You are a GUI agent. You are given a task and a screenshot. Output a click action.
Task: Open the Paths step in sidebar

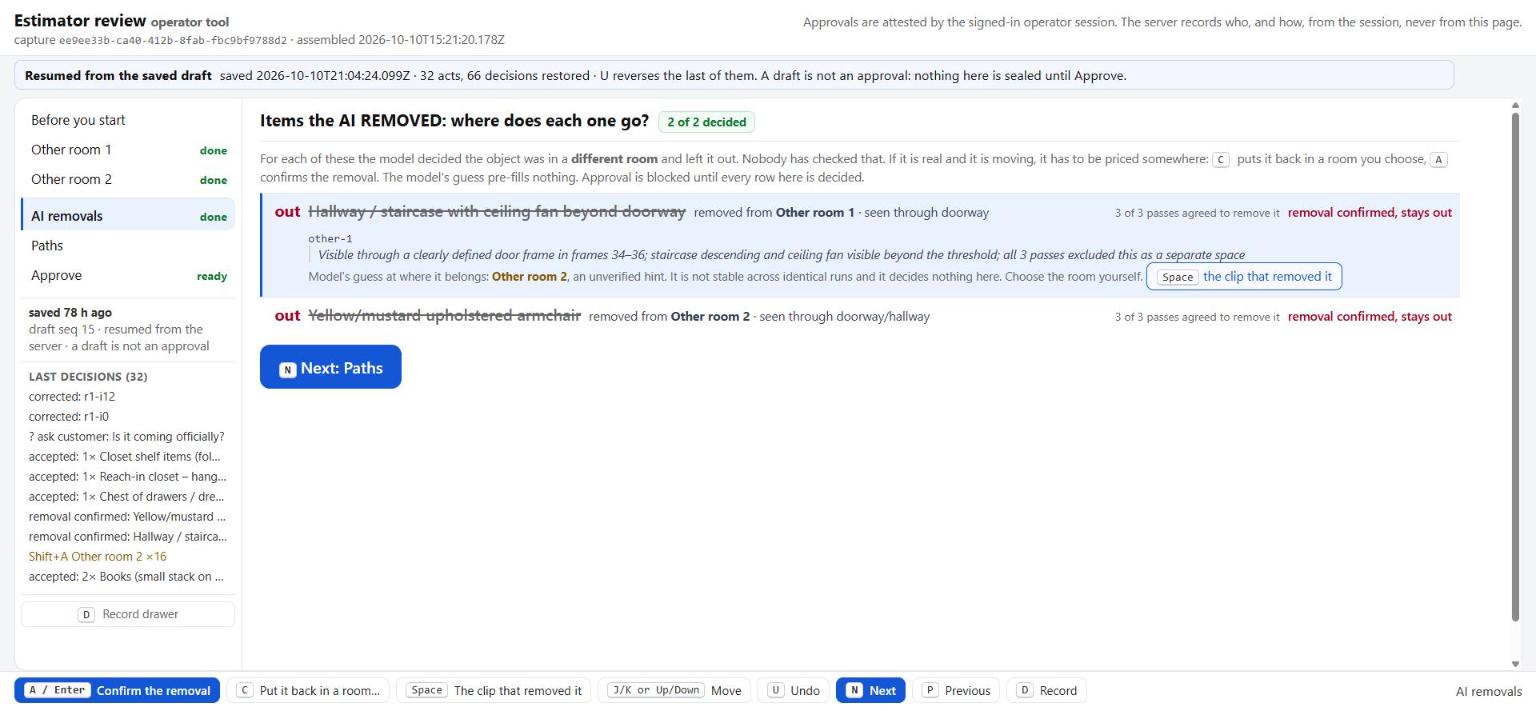point(128,246)
